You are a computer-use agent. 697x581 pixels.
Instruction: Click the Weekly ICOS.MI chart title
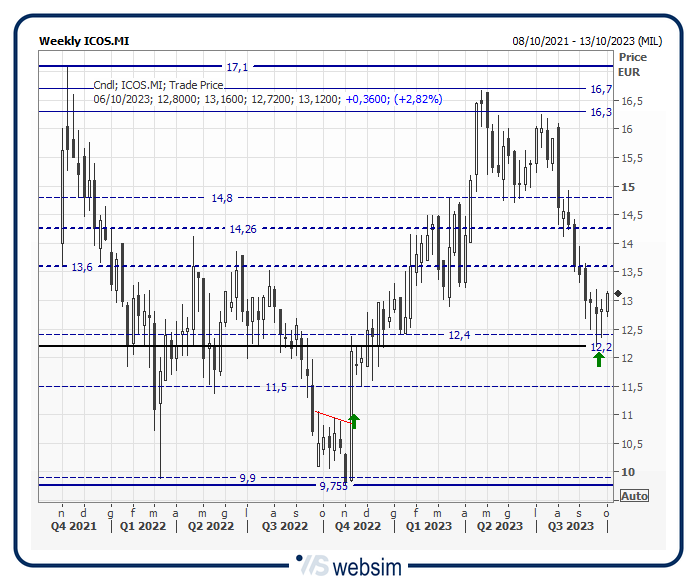[x=84, y=41]
